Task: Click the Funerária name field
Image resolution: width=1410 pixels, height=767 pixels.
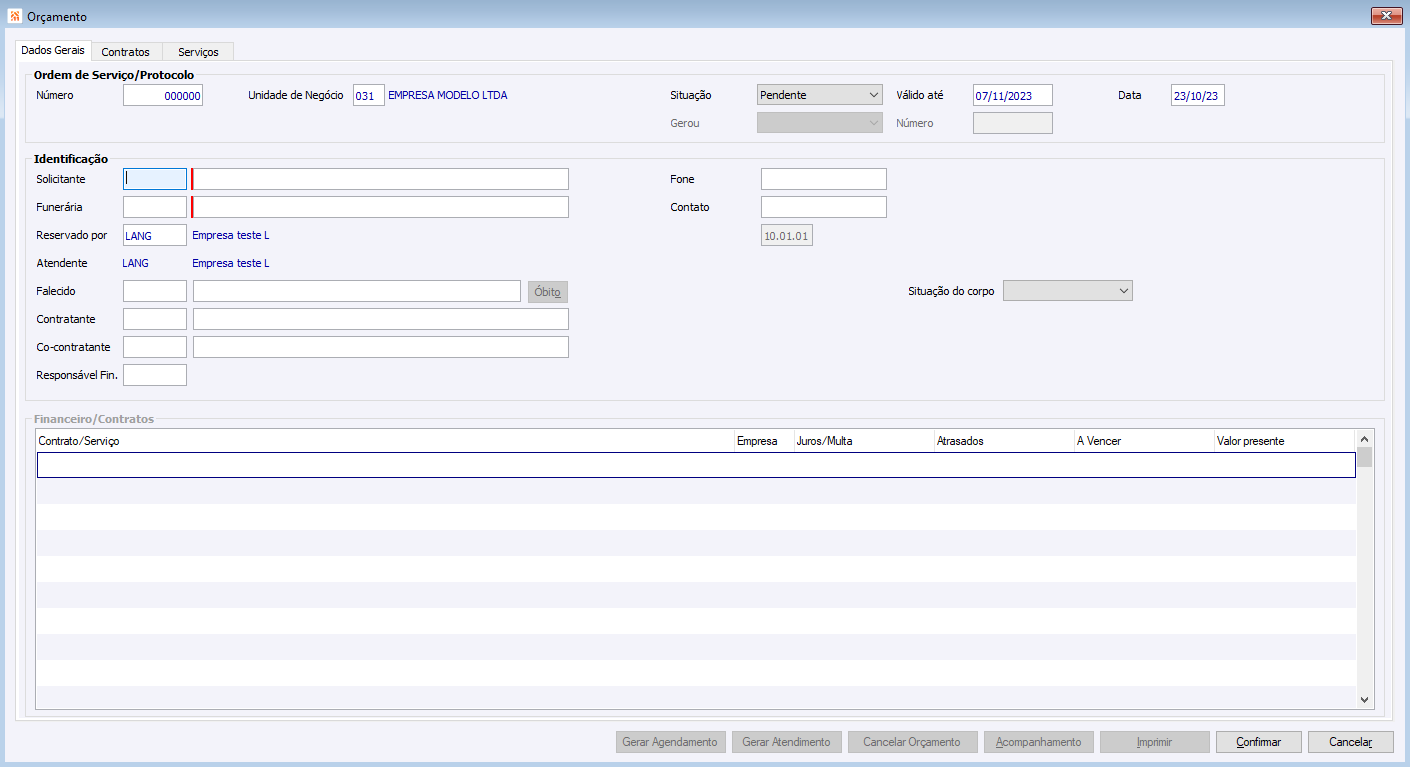Action: click(x=381, y=207)
